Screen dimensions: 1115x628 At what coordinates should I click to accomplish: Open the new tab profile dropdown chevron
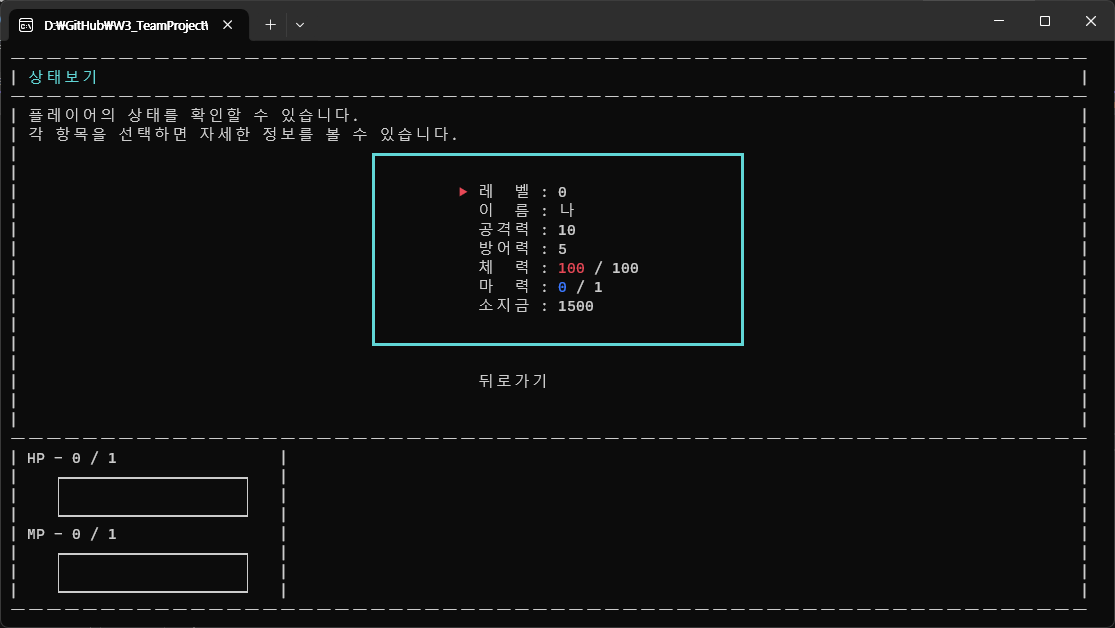pos(300,25)
